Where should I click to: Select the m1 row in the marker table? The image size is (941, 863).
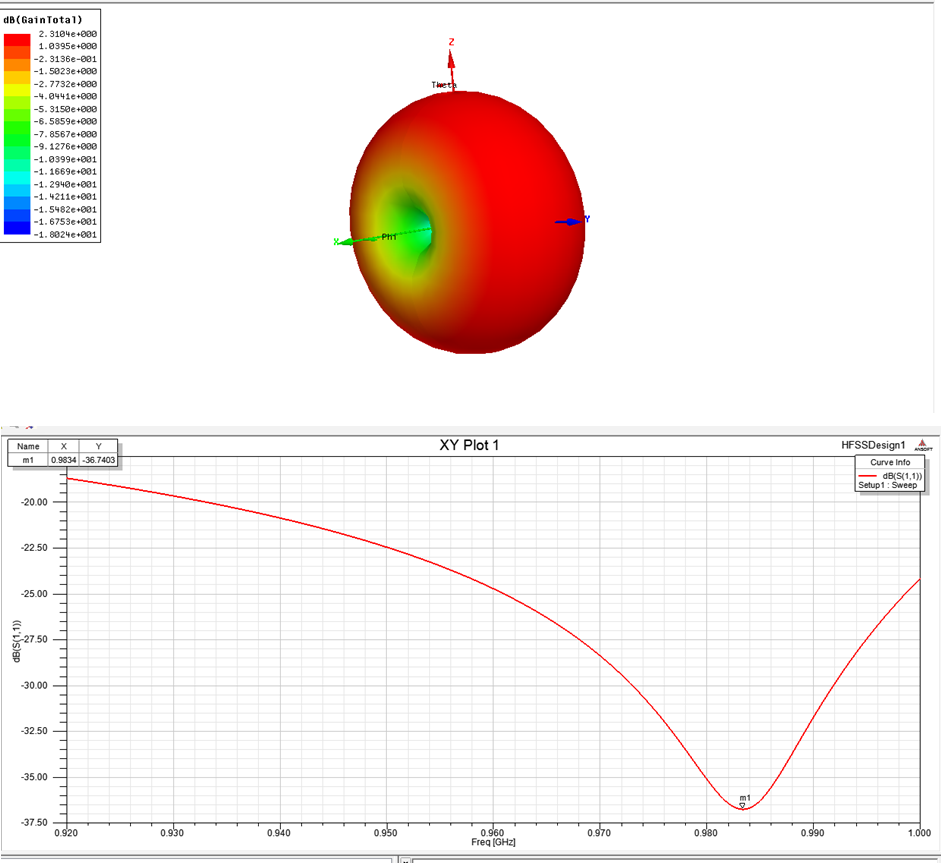[x=29, y=460]
